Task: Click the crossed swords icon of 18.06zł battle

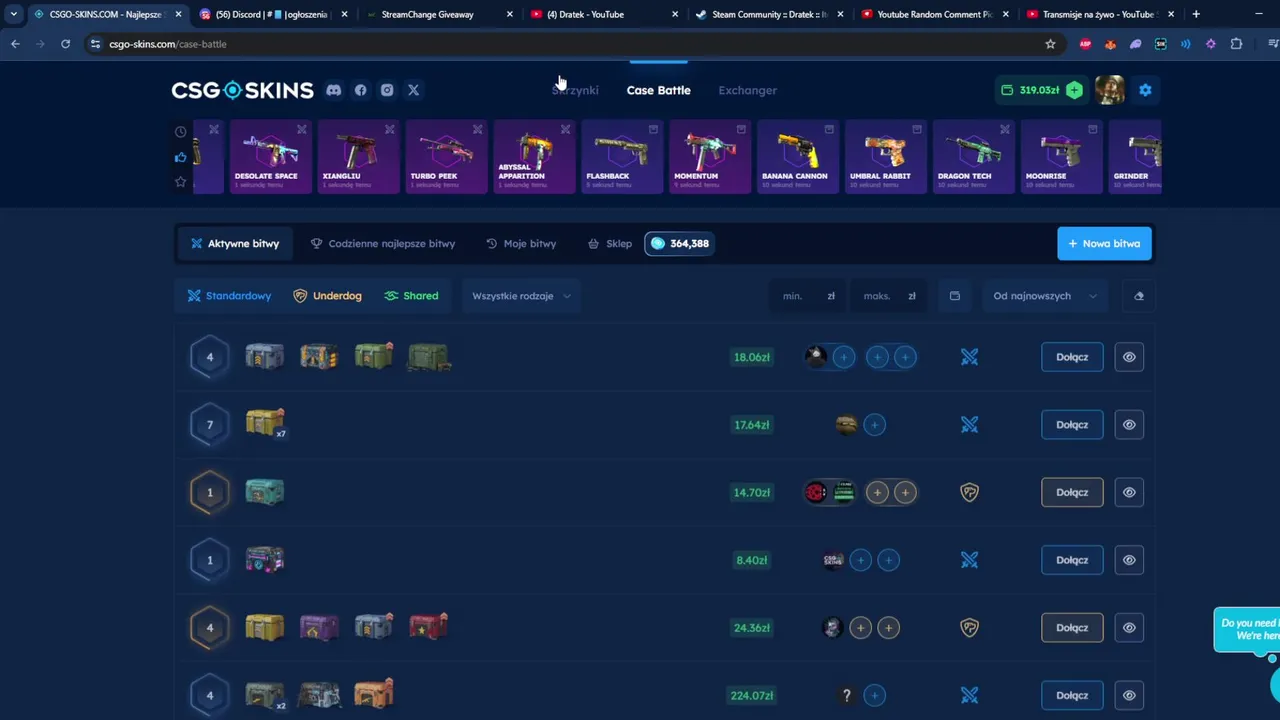Action: (969, 357)
